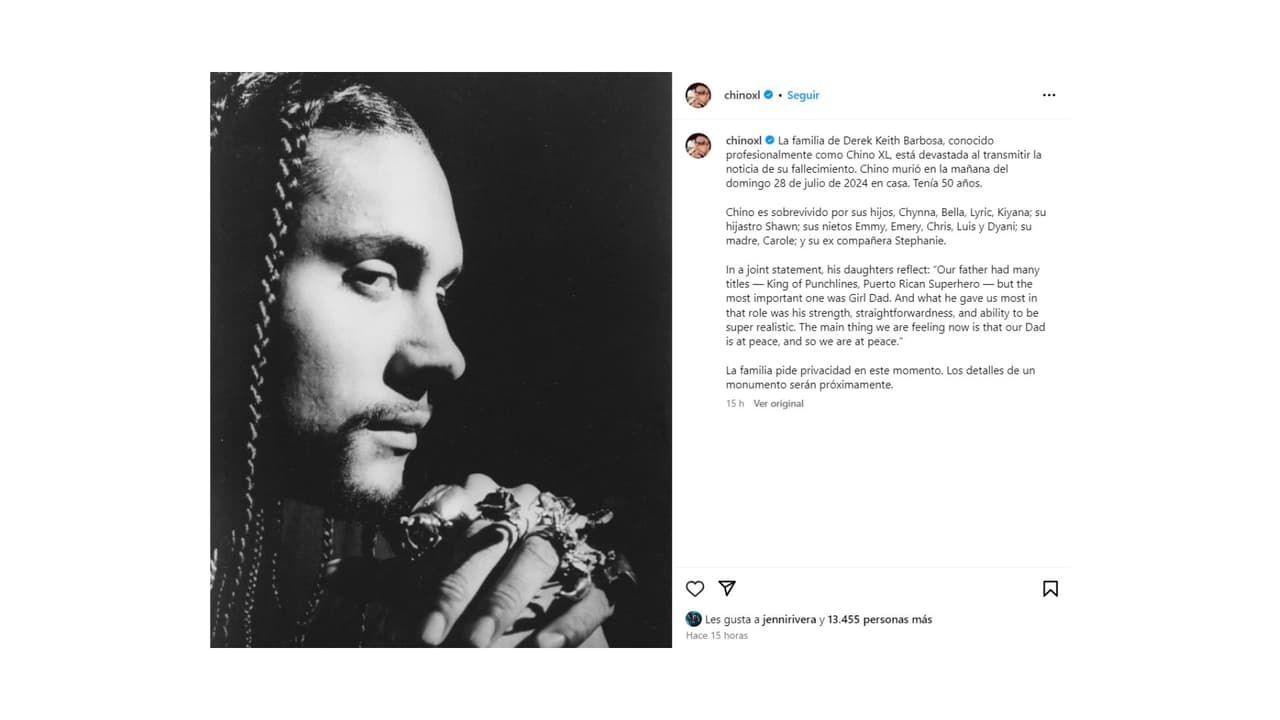Click the Hace 15 horas post date
This screenshot has height=720, width=1280.
pyautogui.click(x=716, y=636)
